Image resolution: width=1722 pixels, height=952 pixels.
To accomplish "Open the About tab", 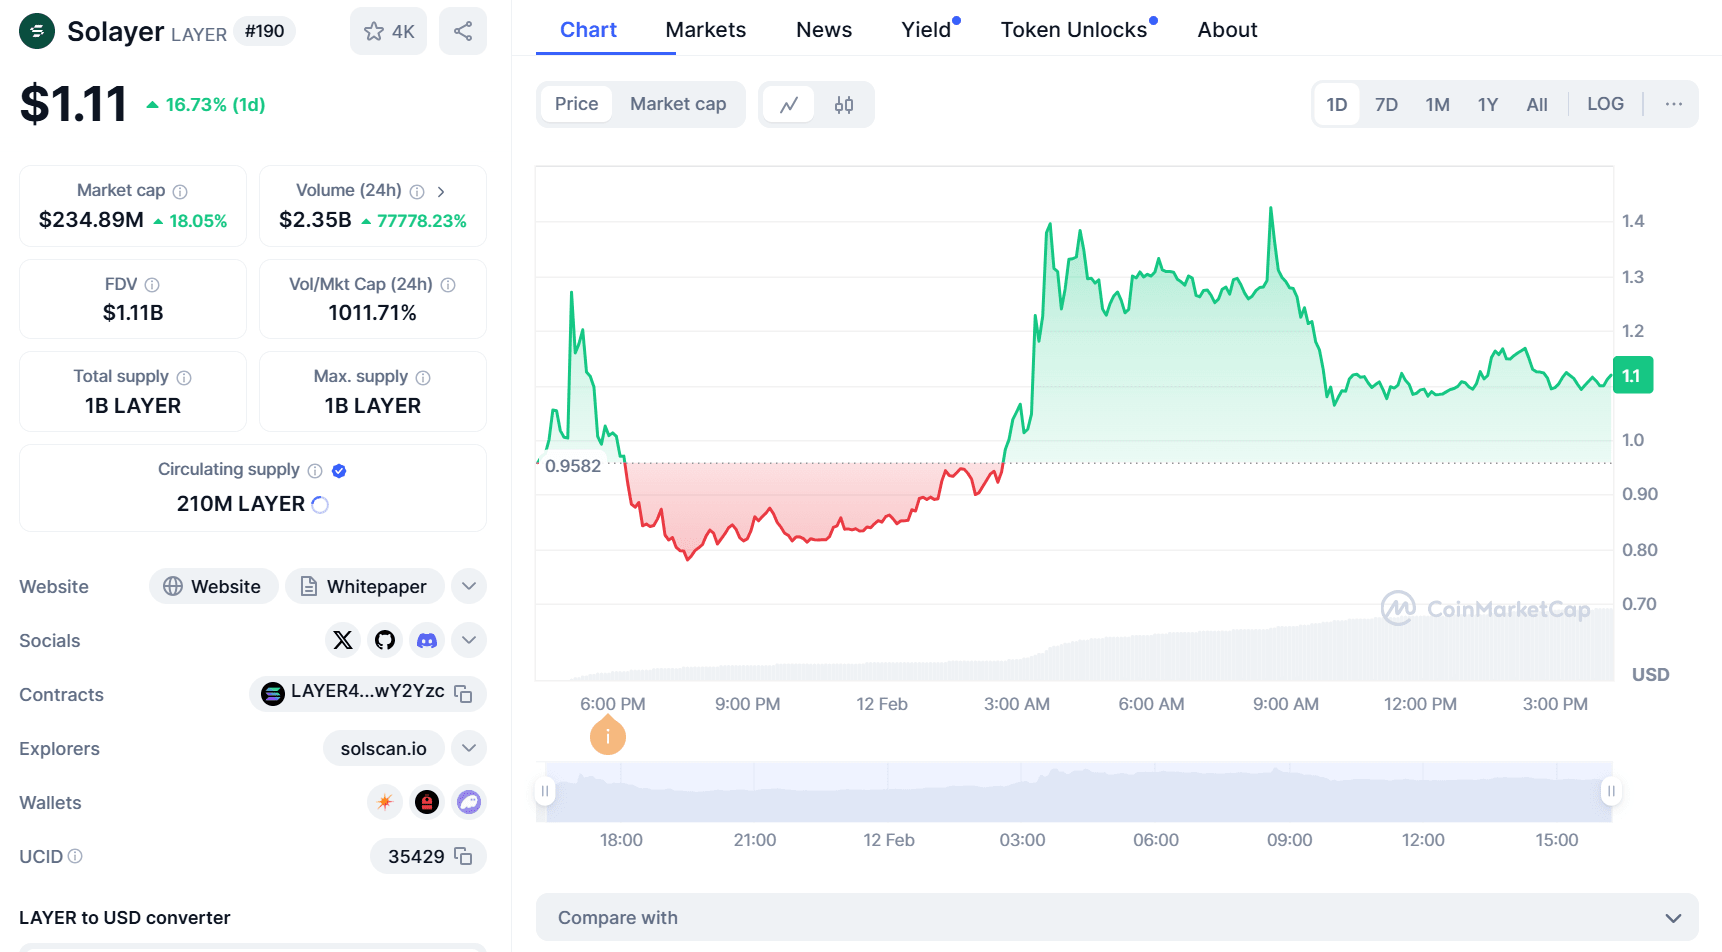I will (x=1227, y=30).
